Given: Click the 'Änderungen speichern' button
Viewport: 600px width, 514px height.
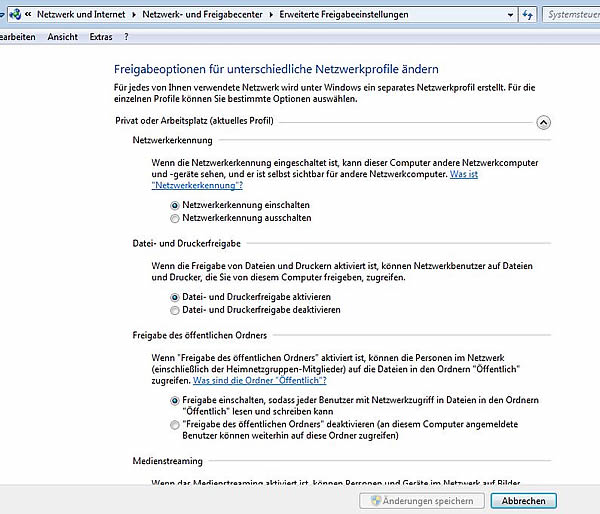Looking at the screenshot, I should (422, 501).
